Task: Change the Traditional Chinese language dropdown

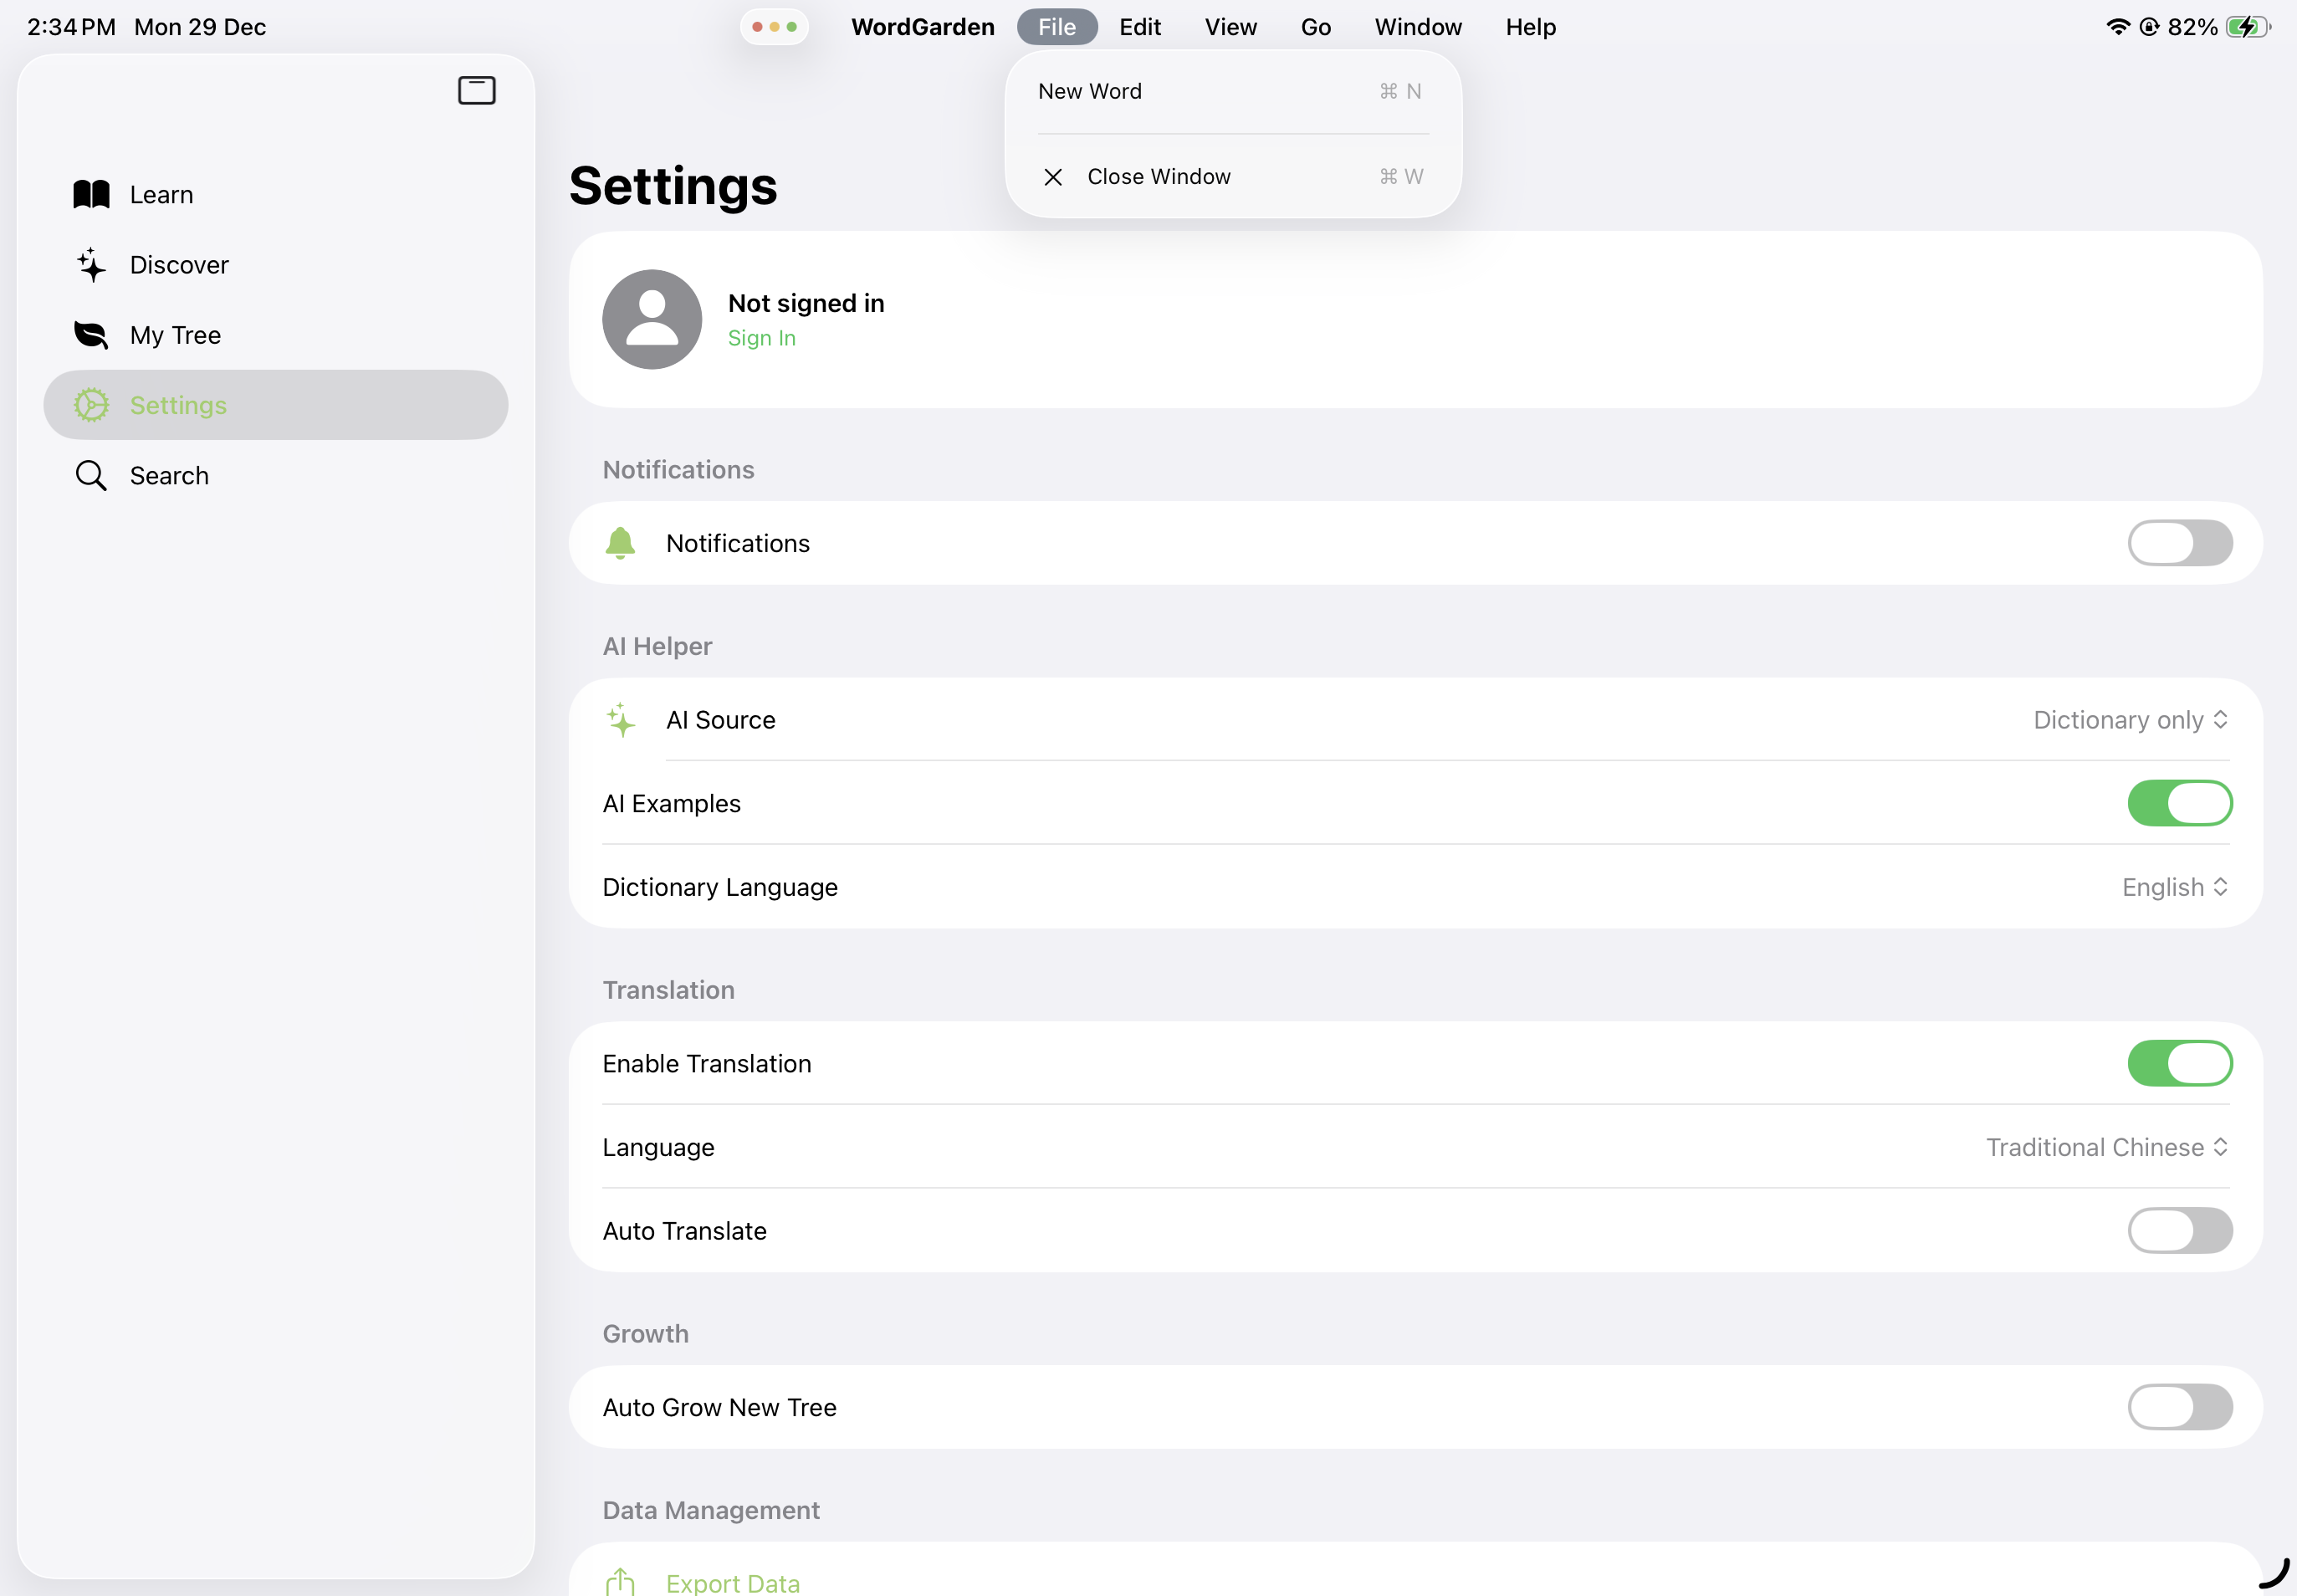Action: coord(2106,1148)
